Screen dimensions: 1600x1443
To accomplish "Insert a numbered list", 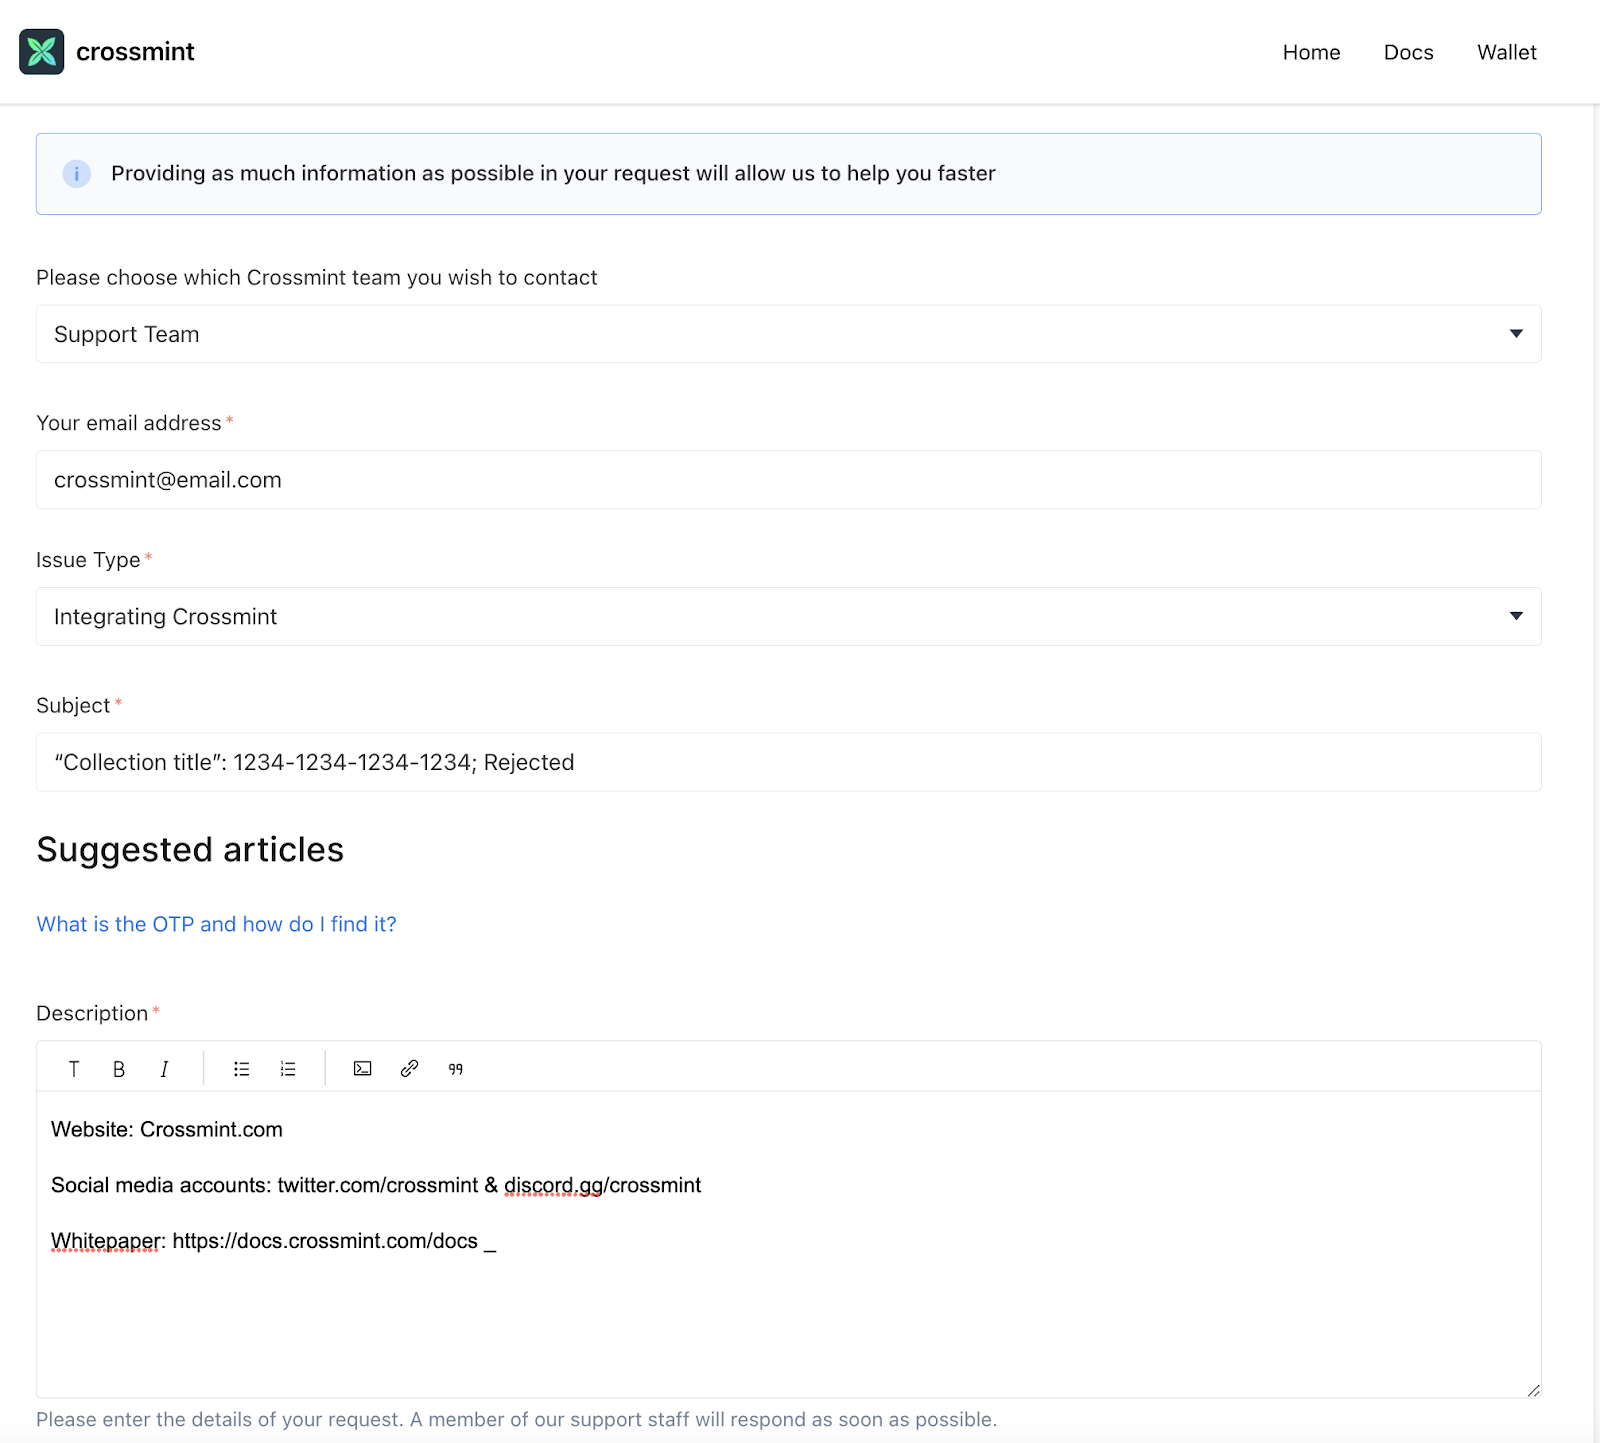I will 288,1069.
